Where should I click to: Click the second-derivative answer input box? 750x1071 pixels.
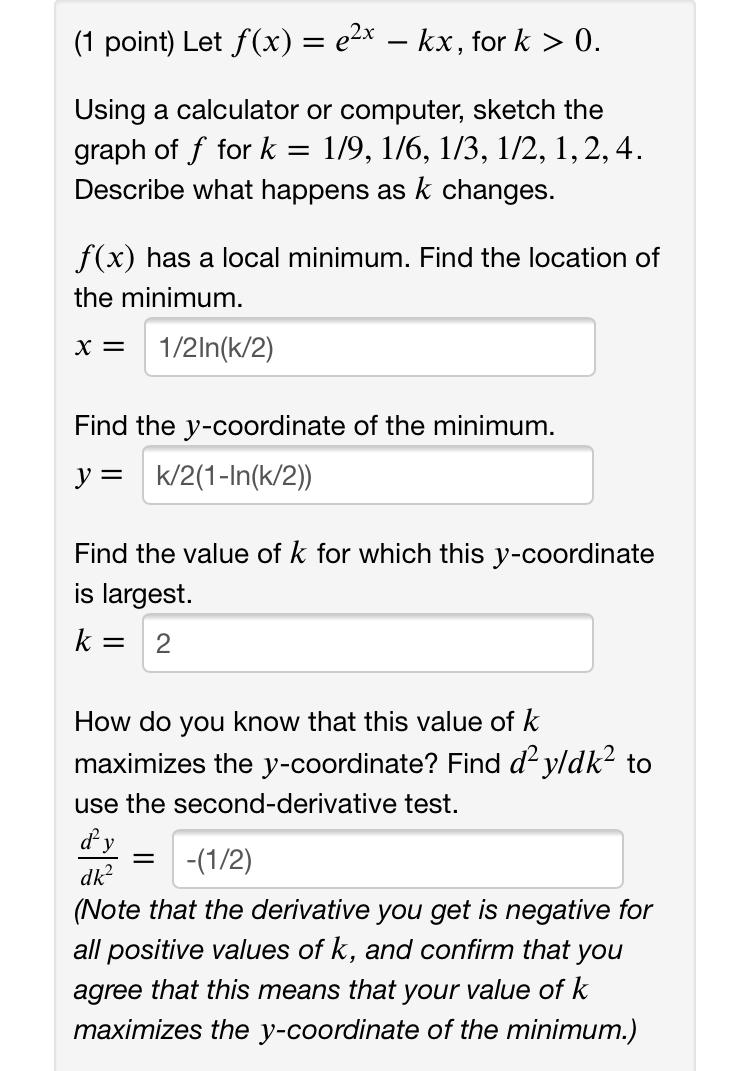pos(398,858)
